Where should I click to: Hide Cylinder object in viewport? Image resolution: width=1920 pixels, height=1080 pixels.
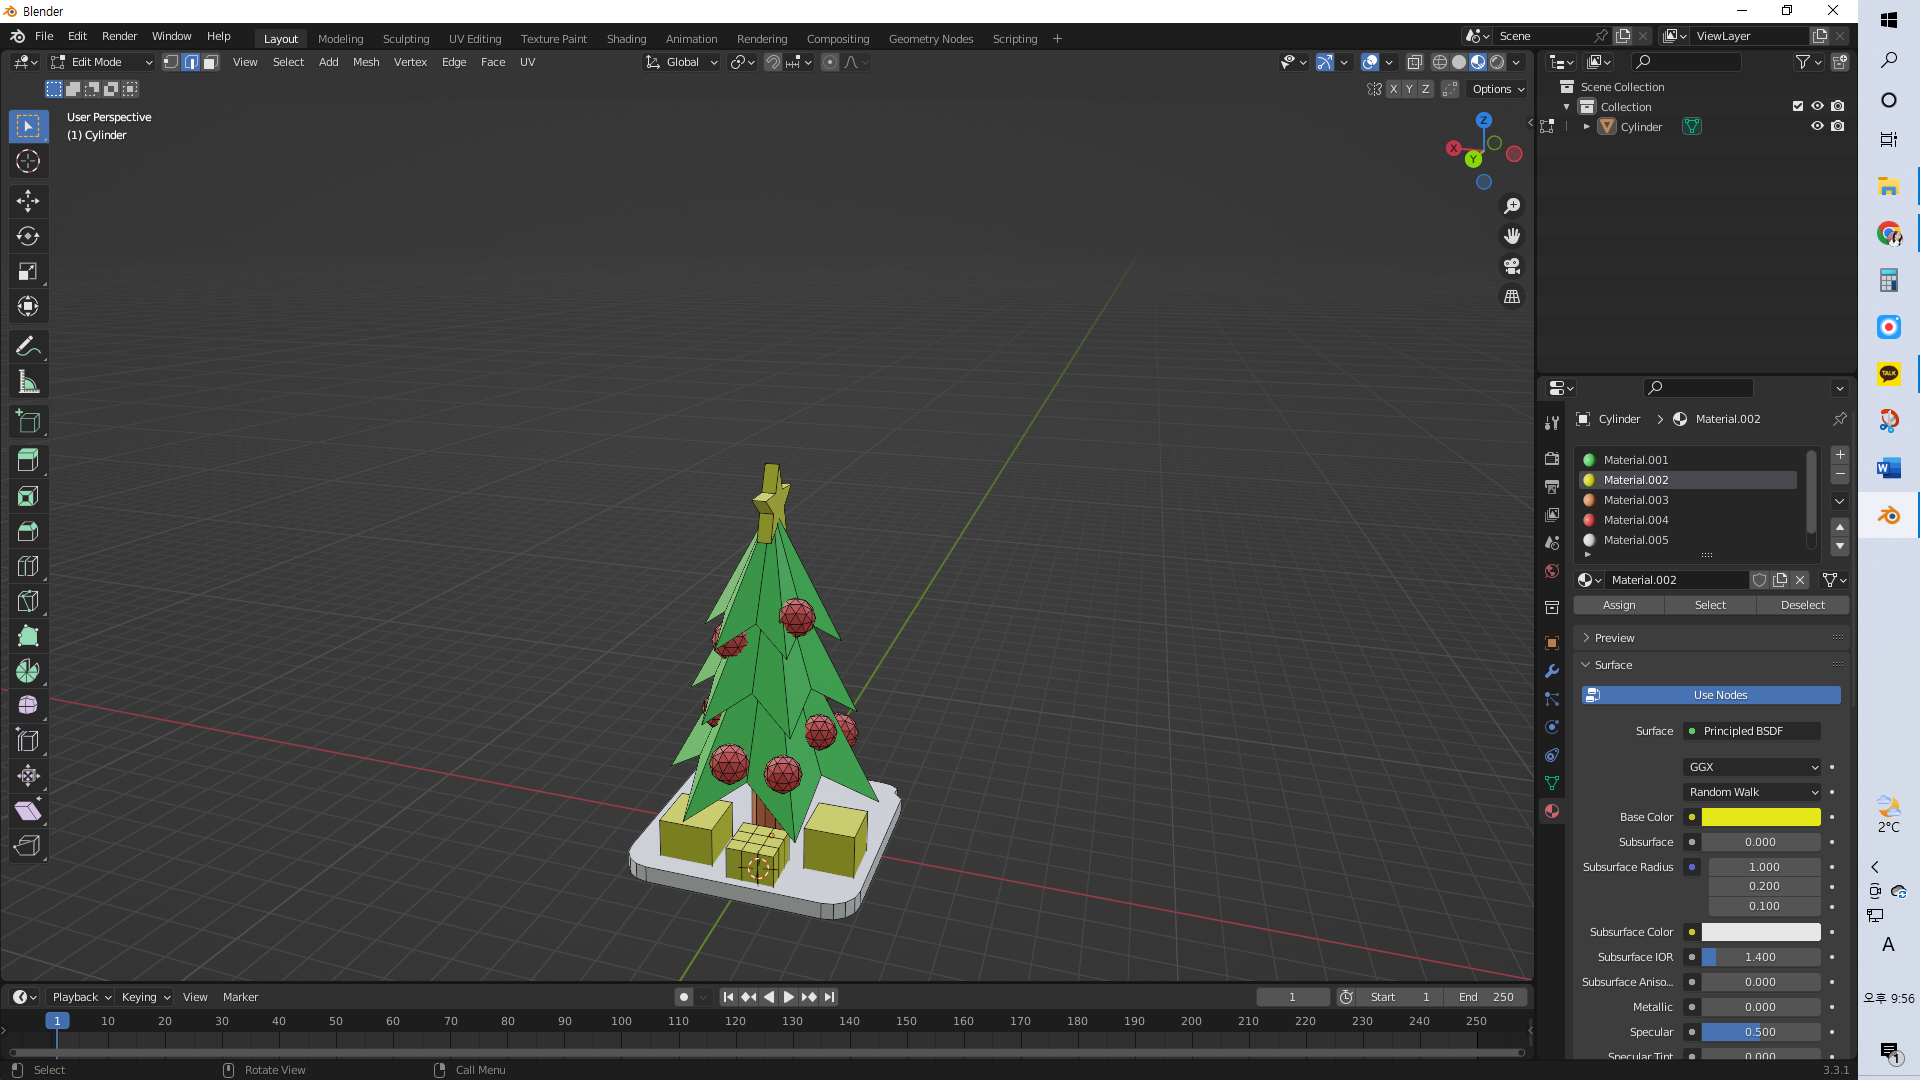pos(1817,126)
